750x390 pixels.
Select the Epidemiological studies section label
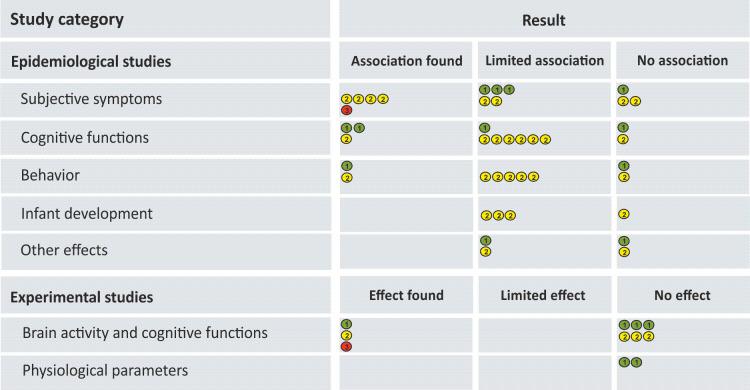click(91, 62)
